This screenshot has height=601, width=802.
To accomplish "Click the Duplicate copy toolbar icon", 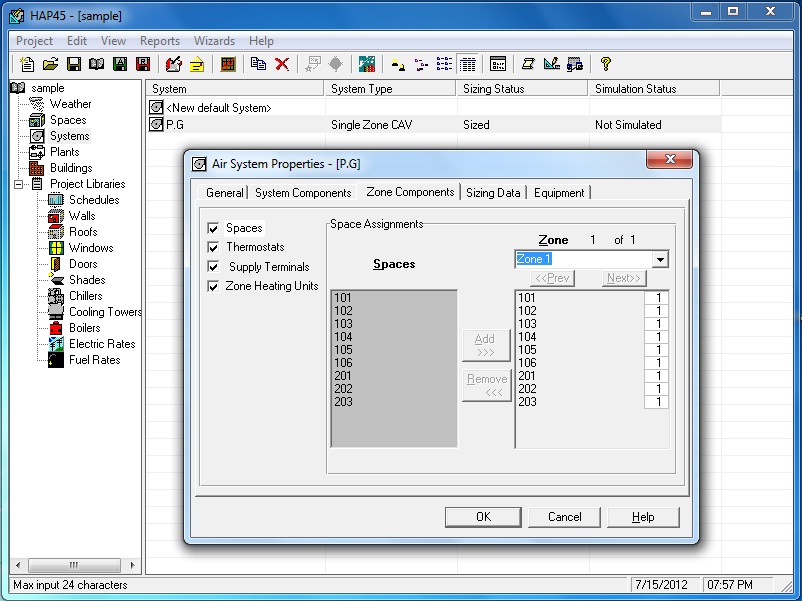I will coord(258,65).
